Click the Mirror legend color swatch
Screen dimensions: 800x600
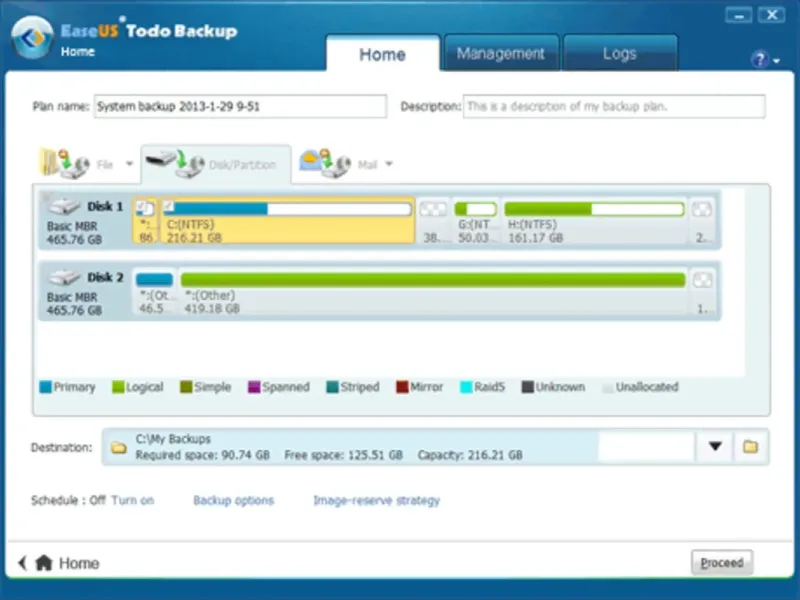(x=402, y=387)
